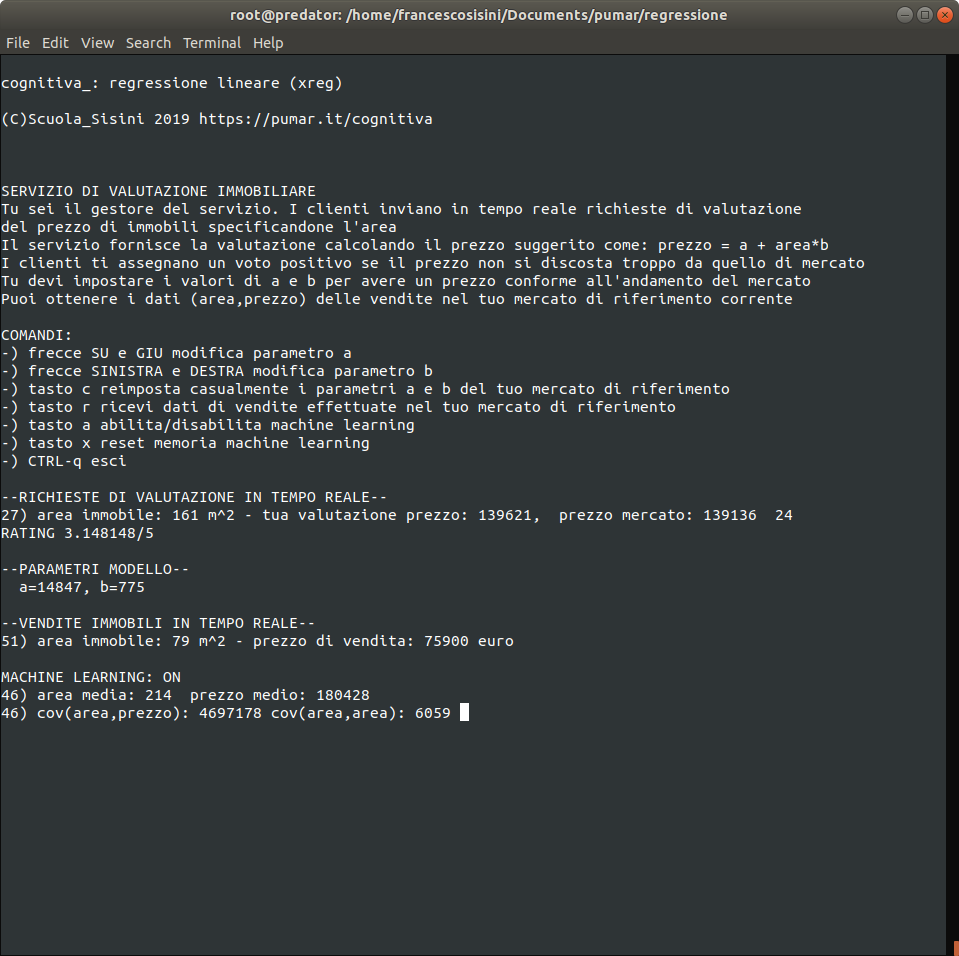Click 'prezzo mercato: 139136' value

[657, 515]
